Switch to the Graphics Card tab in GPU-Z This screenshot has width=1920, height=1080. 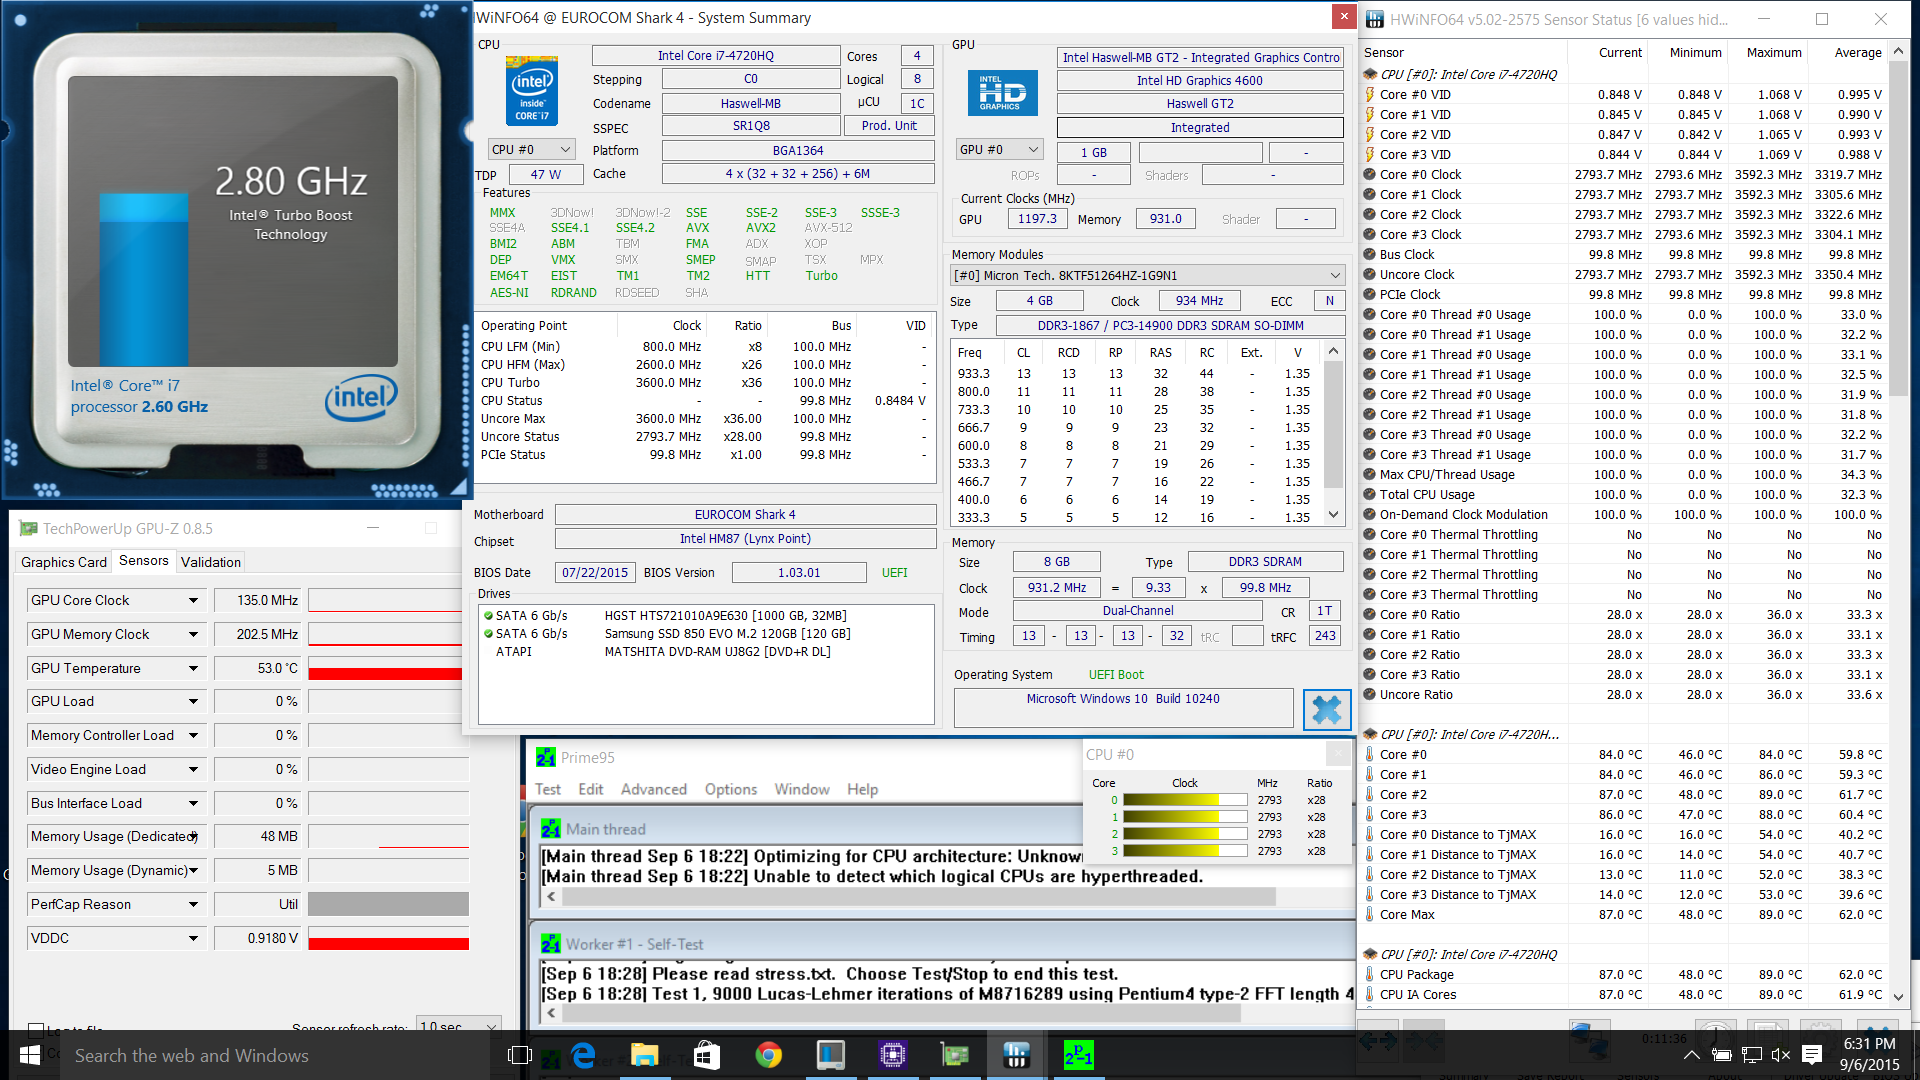click(x=64, y=562)
